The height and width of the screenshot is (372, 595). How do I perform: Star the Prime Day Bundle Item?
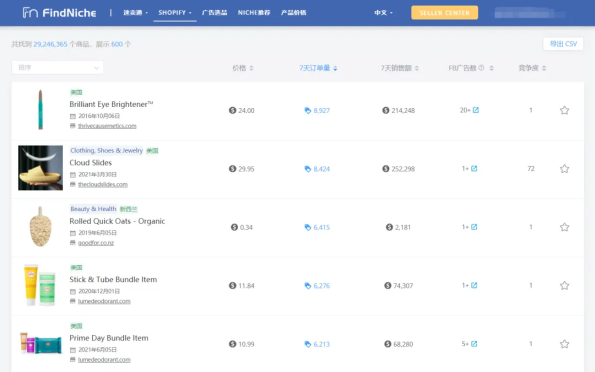pyautogui.click(x=564, y=344)
